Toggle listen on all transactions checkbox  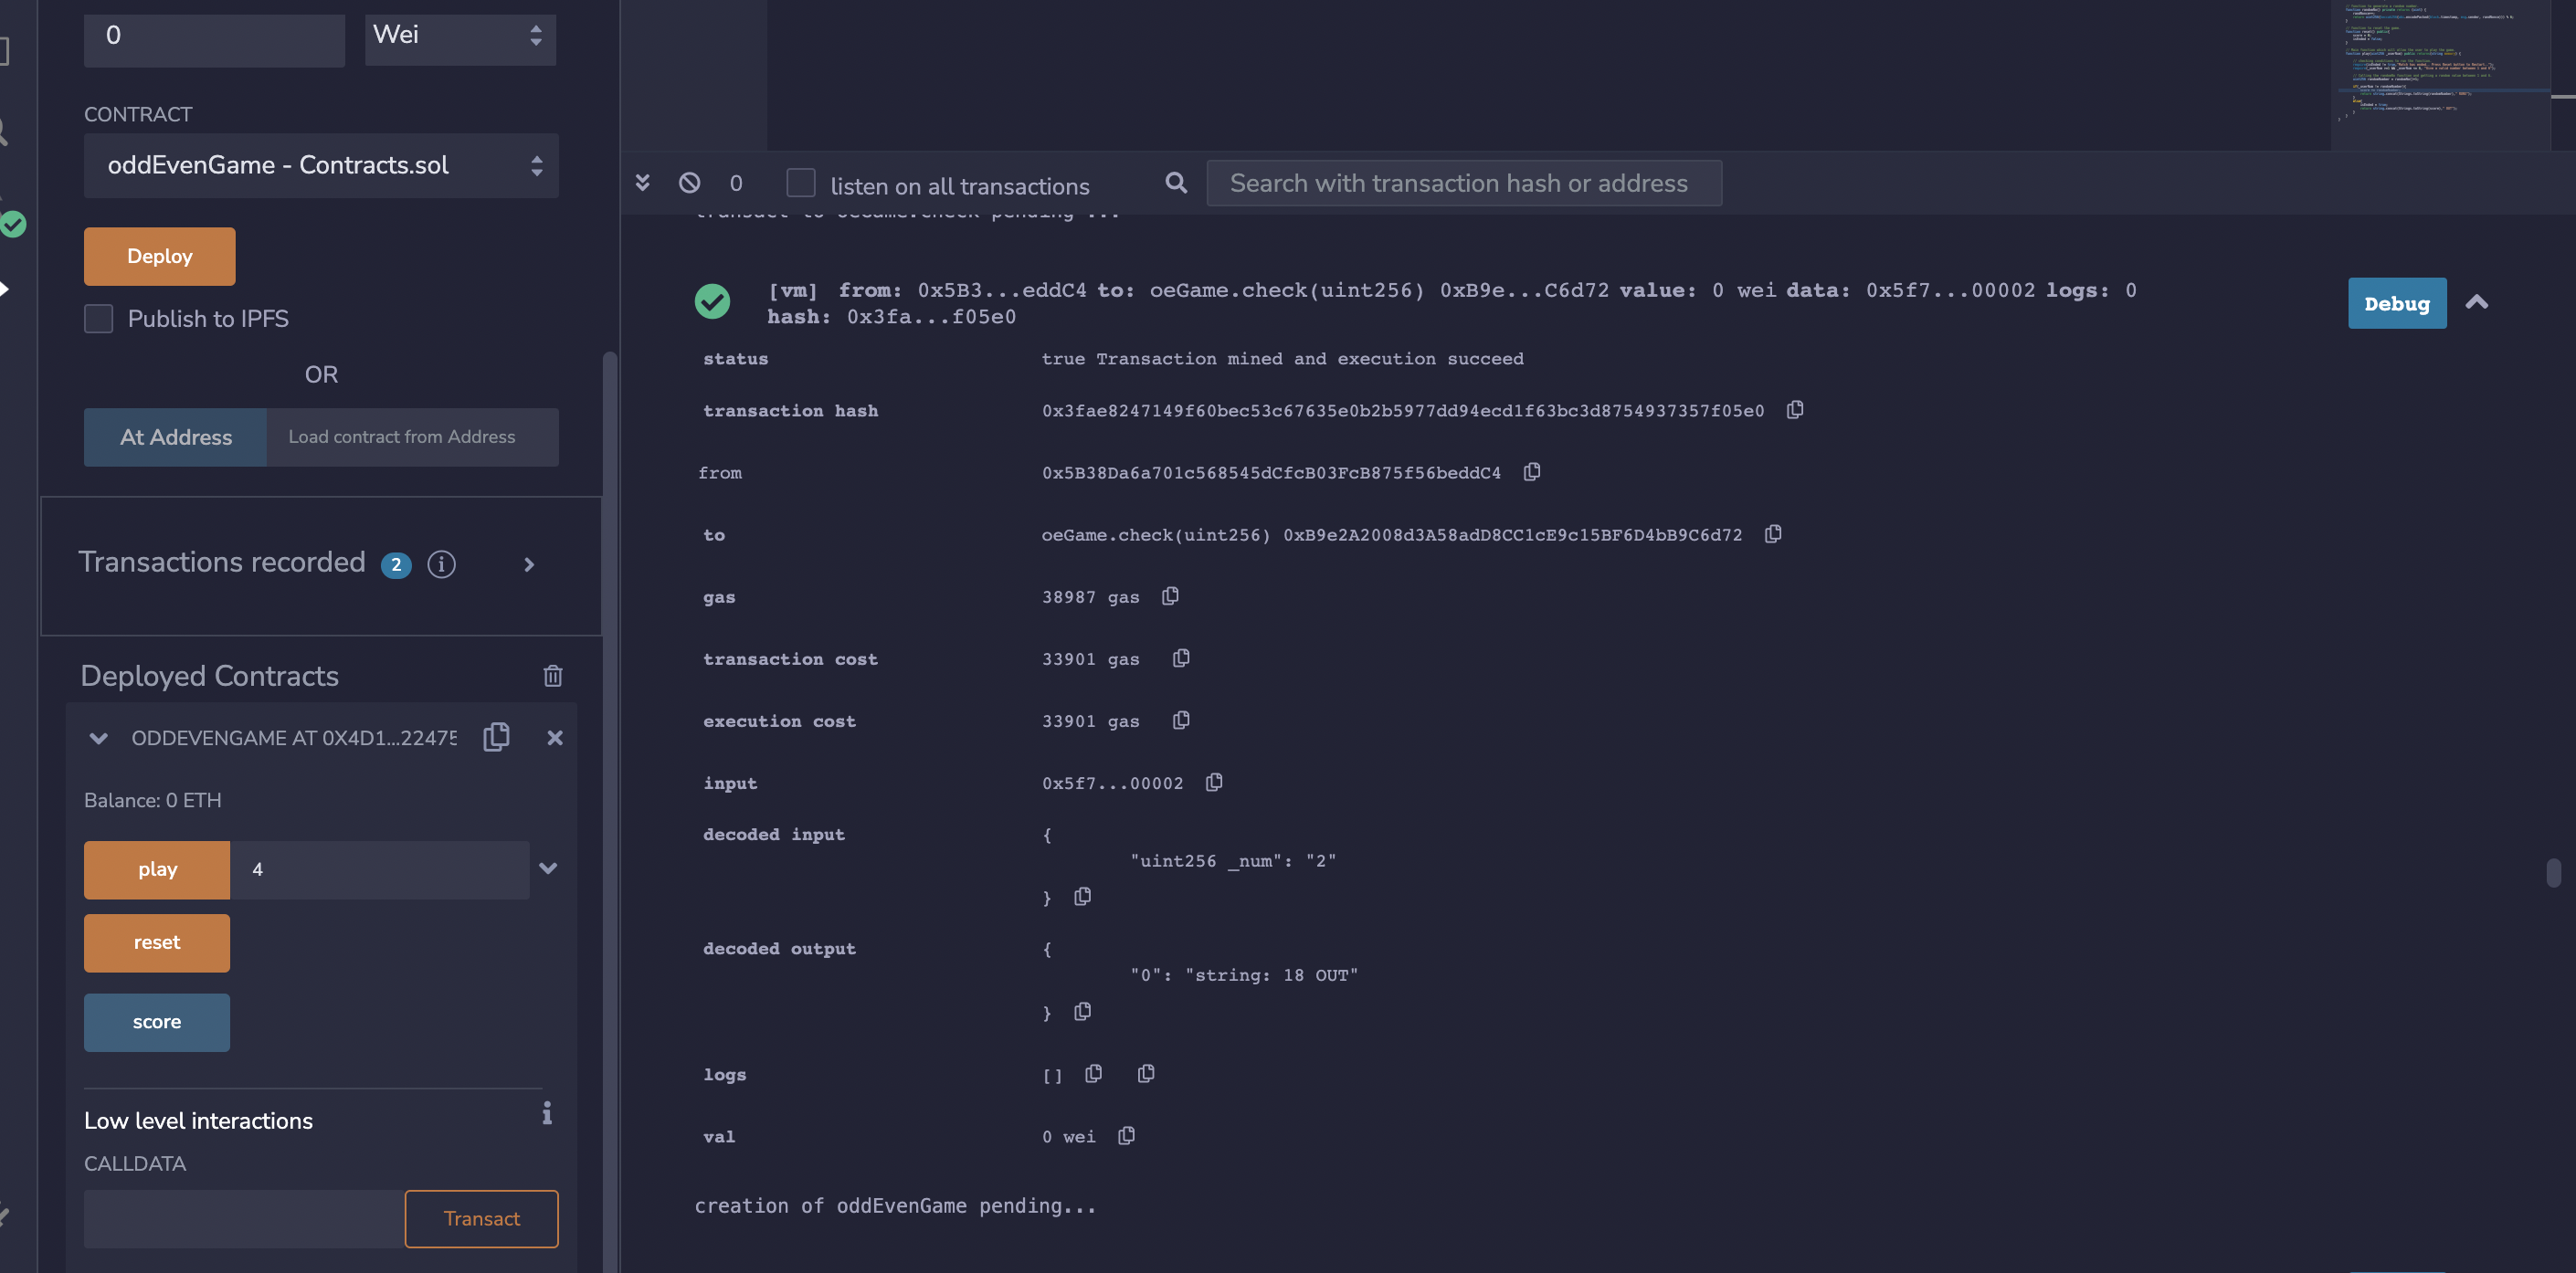pyautogui.click(x=801, y=183)
